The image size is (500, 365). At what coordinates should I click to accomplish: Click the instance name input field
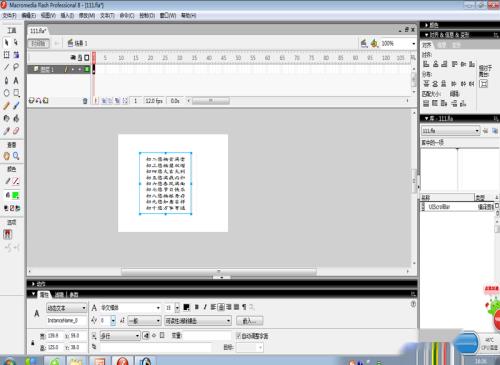tap(66, 320)
